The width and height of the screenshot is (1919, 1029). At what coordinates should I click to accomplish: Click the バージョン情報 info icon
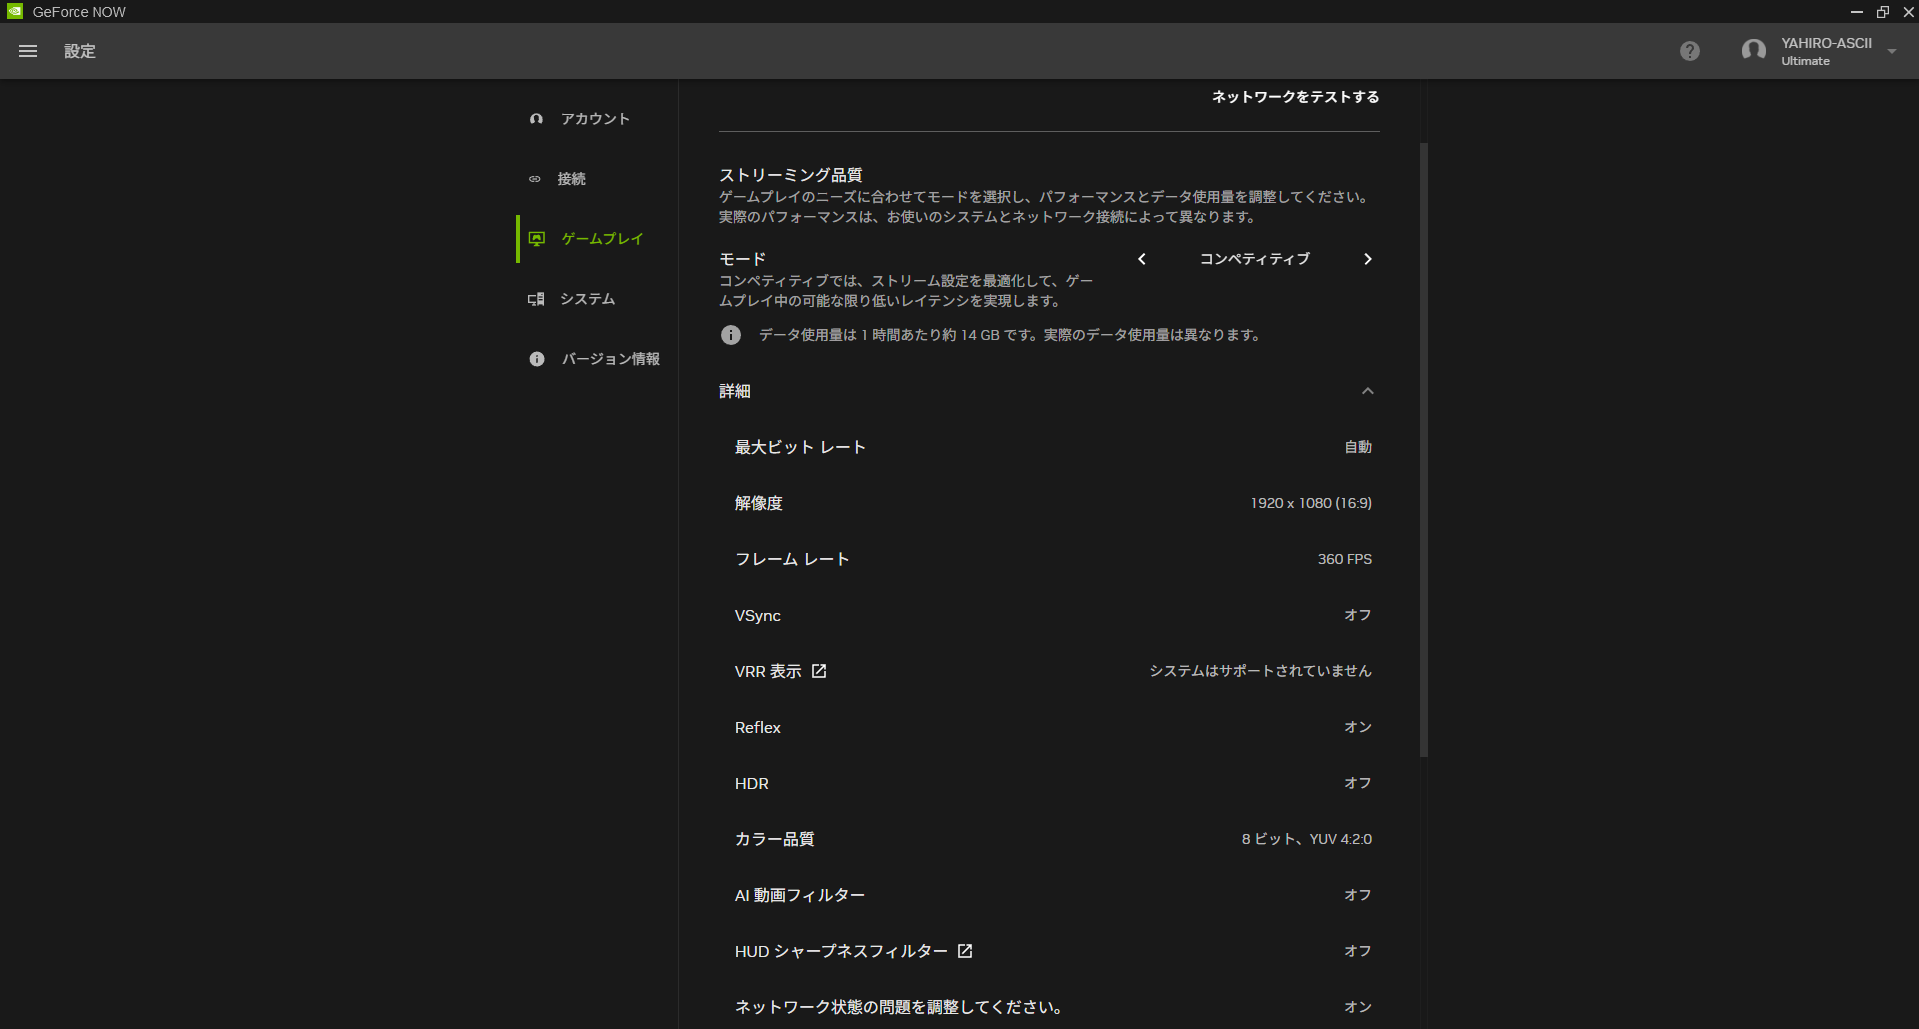click(x=537, y=359)
